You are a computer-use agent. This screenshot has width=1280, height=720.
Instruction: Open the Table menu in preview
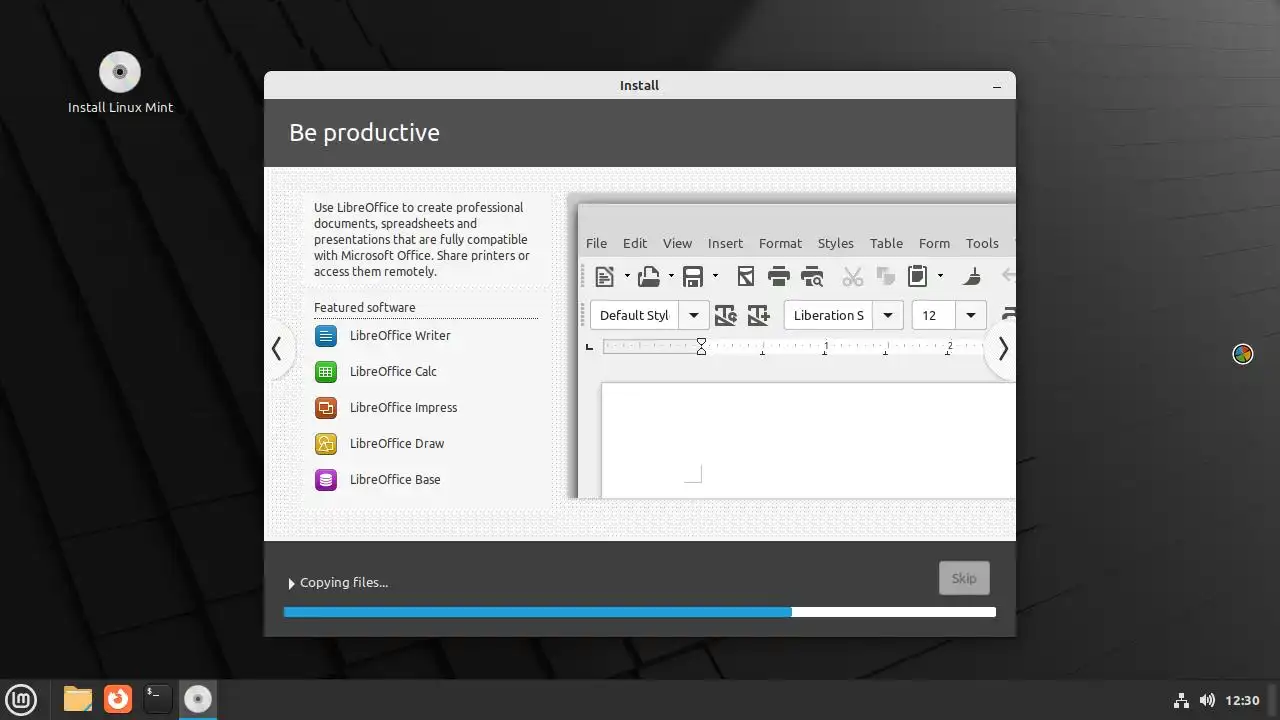tap(886, 243)
